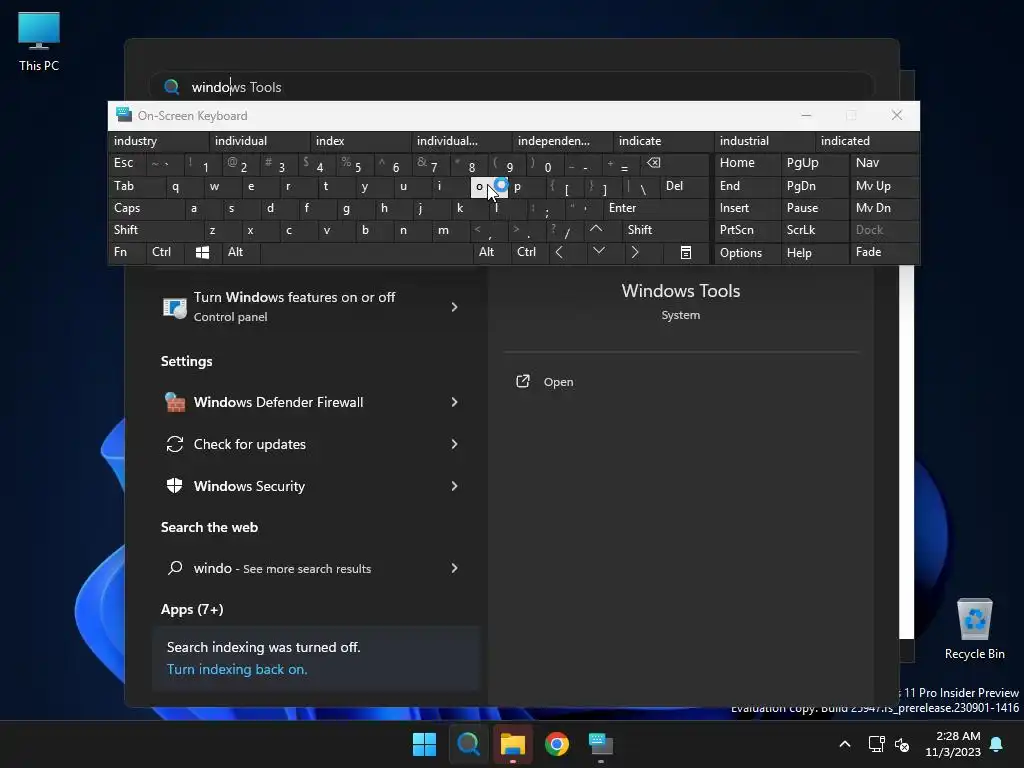Click Turn indexing back on link
This screenshot has width=1024, height=768.
tap(236, 669)
